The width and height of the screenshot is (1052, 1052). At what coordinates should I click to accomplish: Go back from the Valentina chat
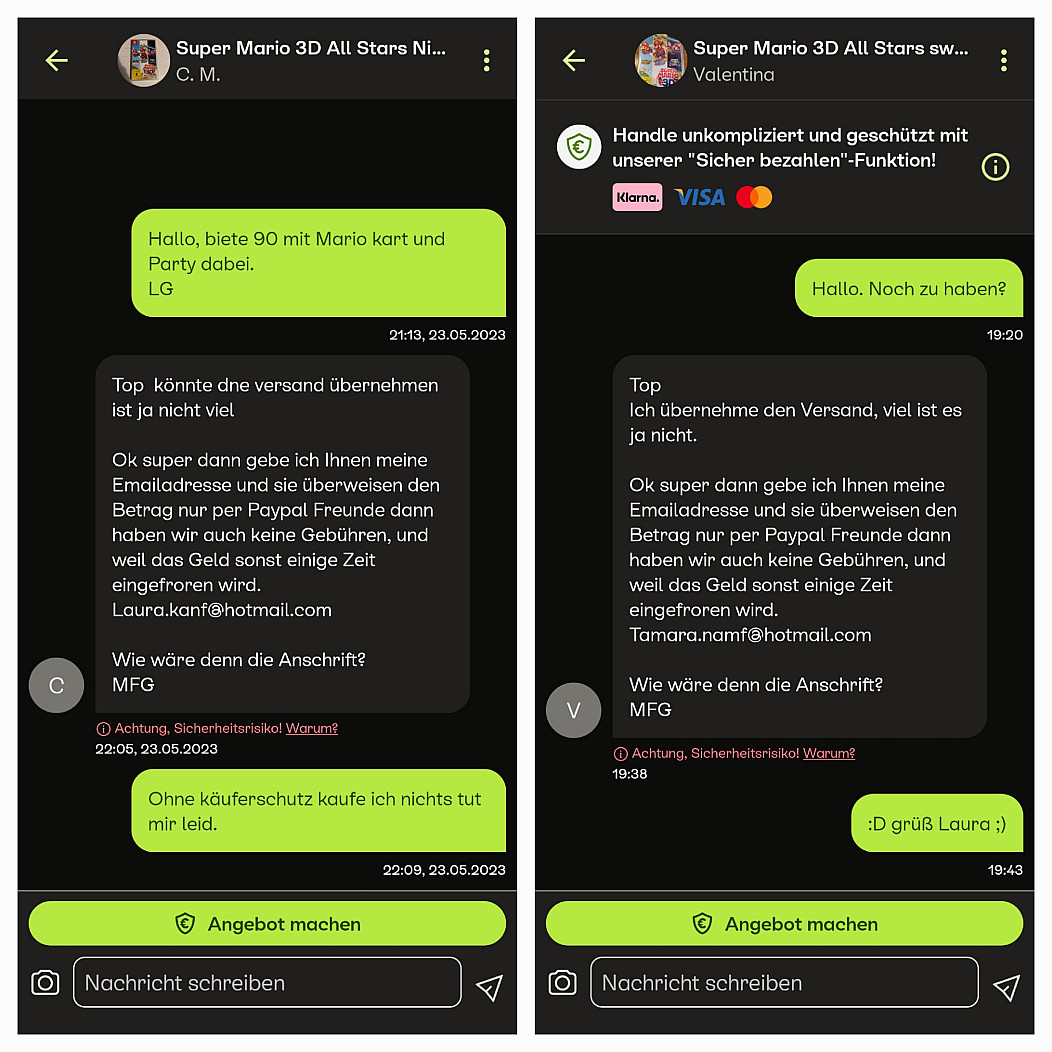point(574,60)
